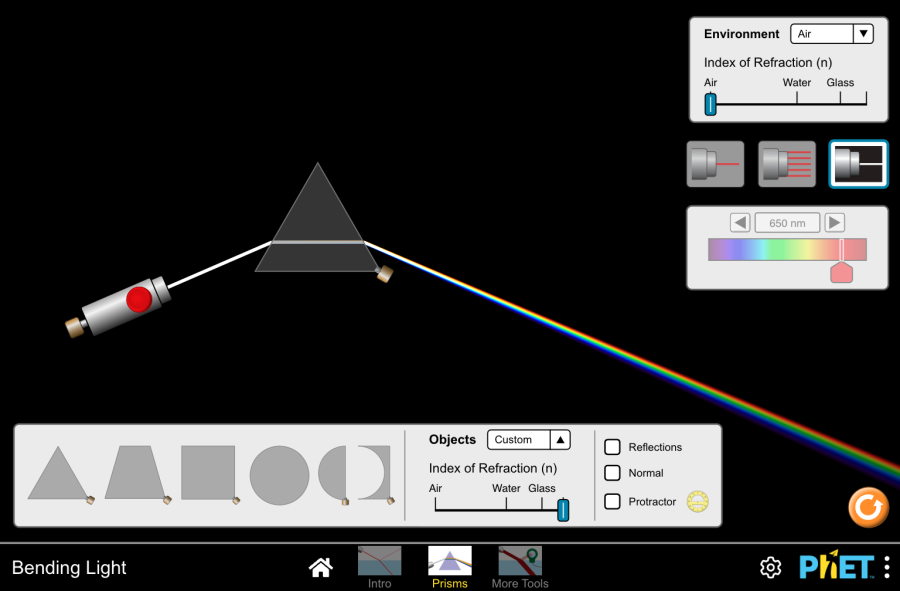Select the white light laser mode icon
This screenshot has width=900, height=591.
[x=857, y=163]
